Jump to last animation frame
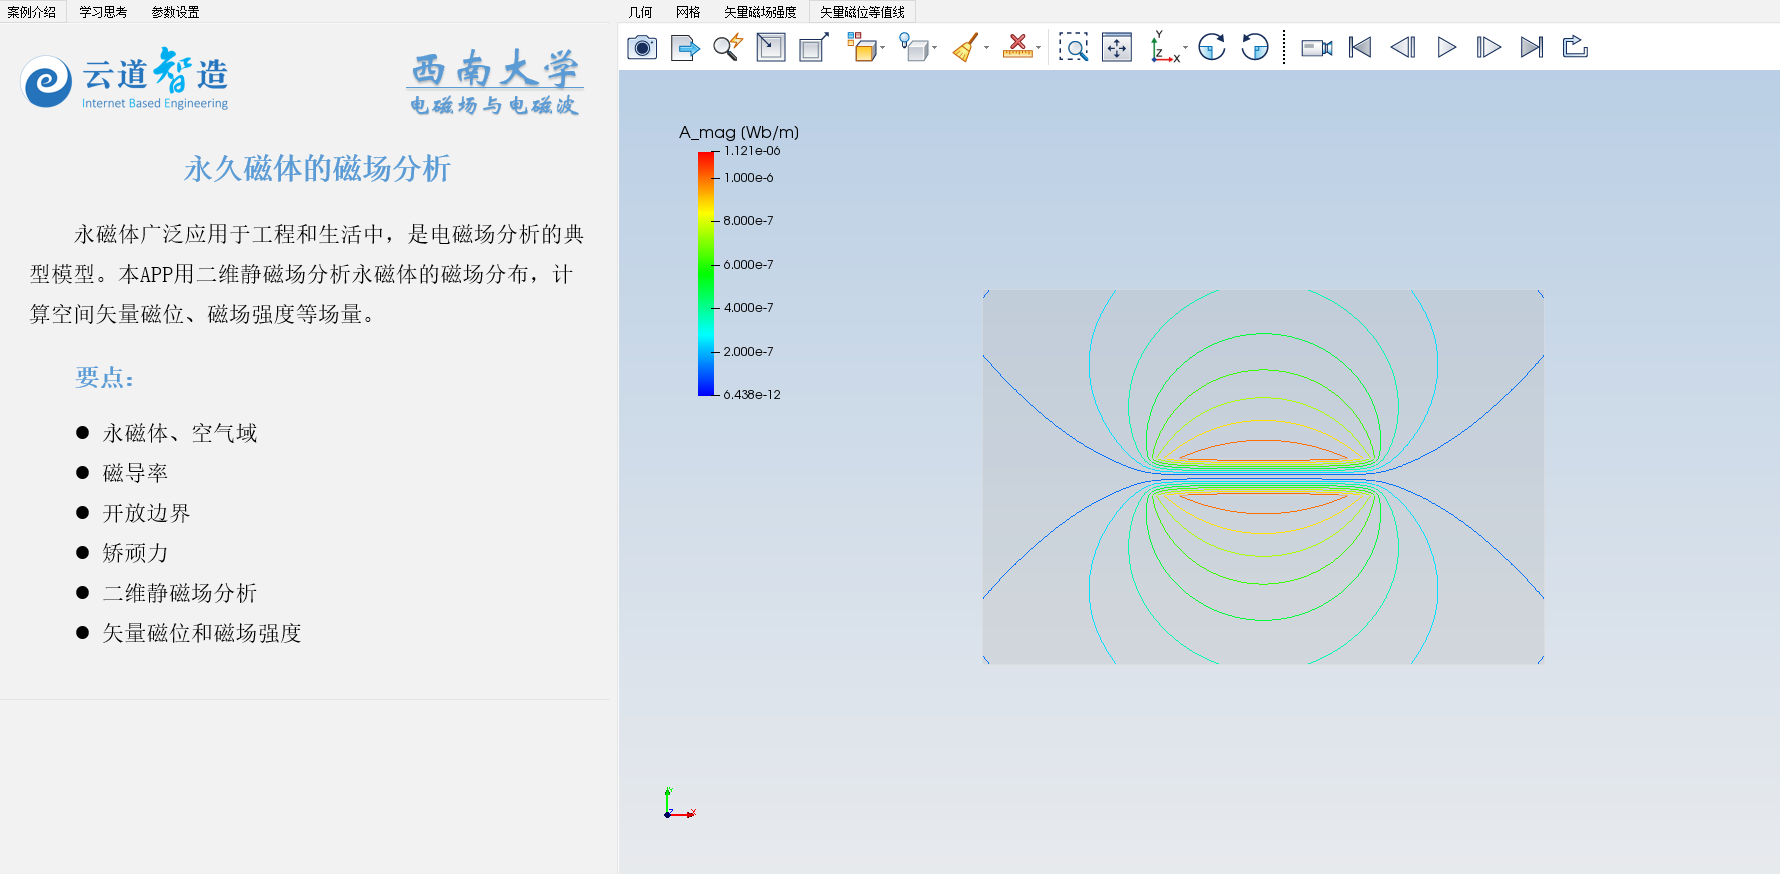The height and width of the screenshot is (874, 1780). pyautogui.click(x=1532, y=47)
